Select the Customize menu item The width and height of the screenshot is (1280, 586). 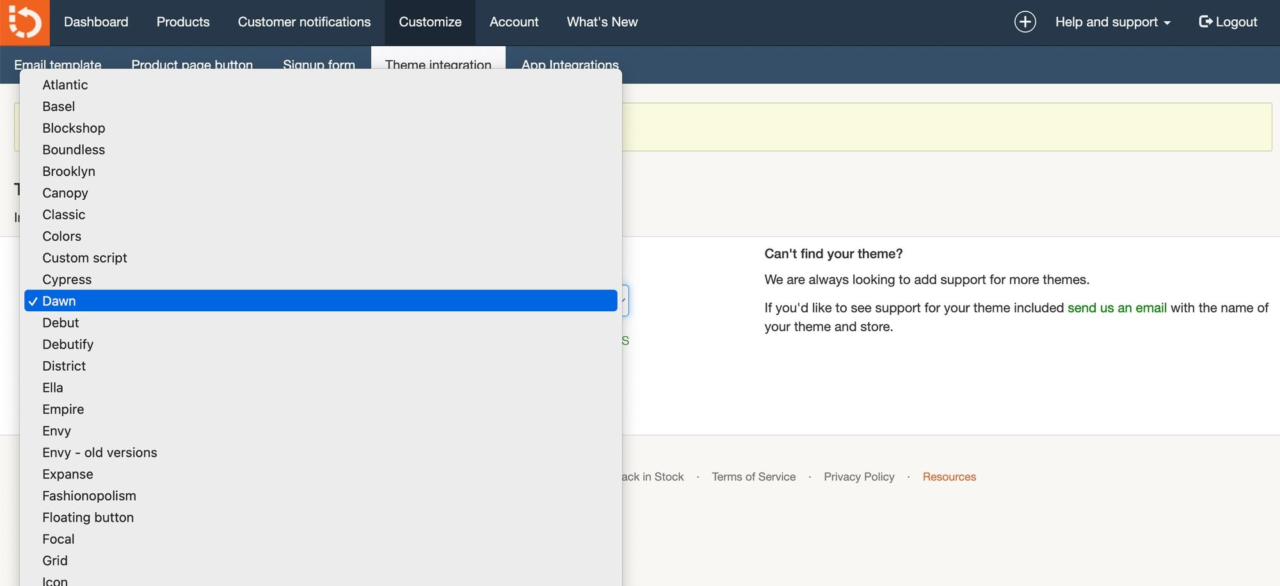(430, 22)
